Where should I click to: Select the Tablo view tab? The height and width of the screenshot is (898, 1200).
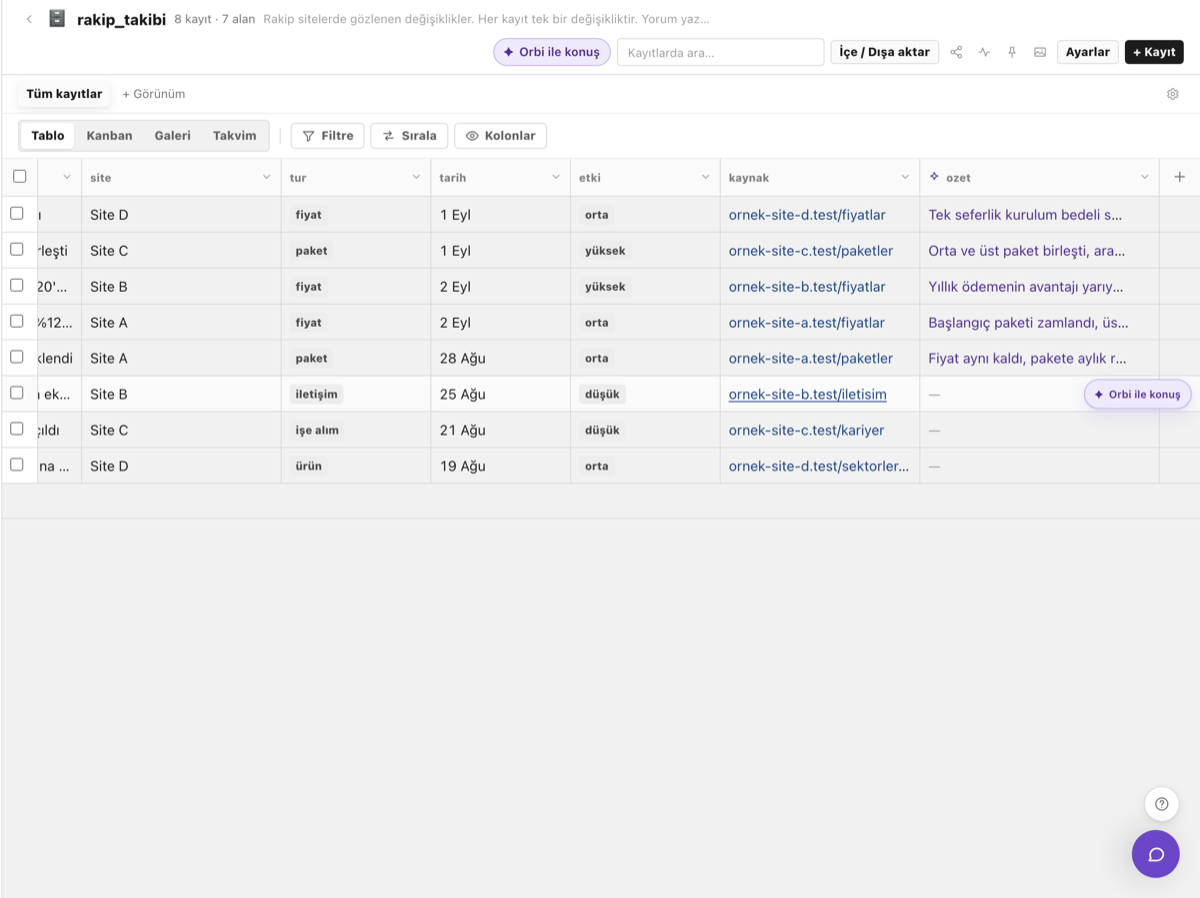(x=48, y=136)
